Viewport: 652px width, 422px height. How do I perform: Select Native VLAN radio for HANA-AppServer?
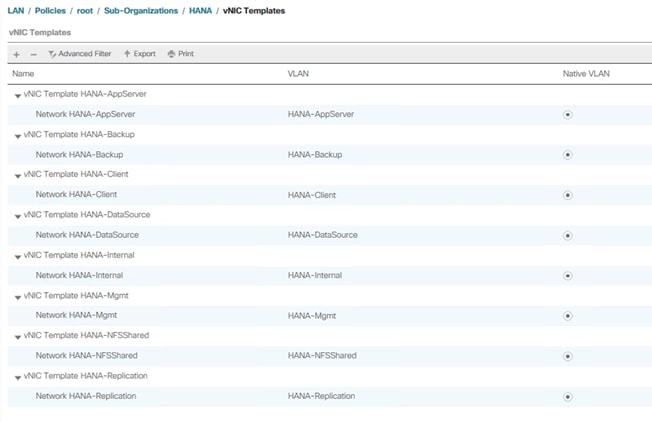tap(568, 114)
